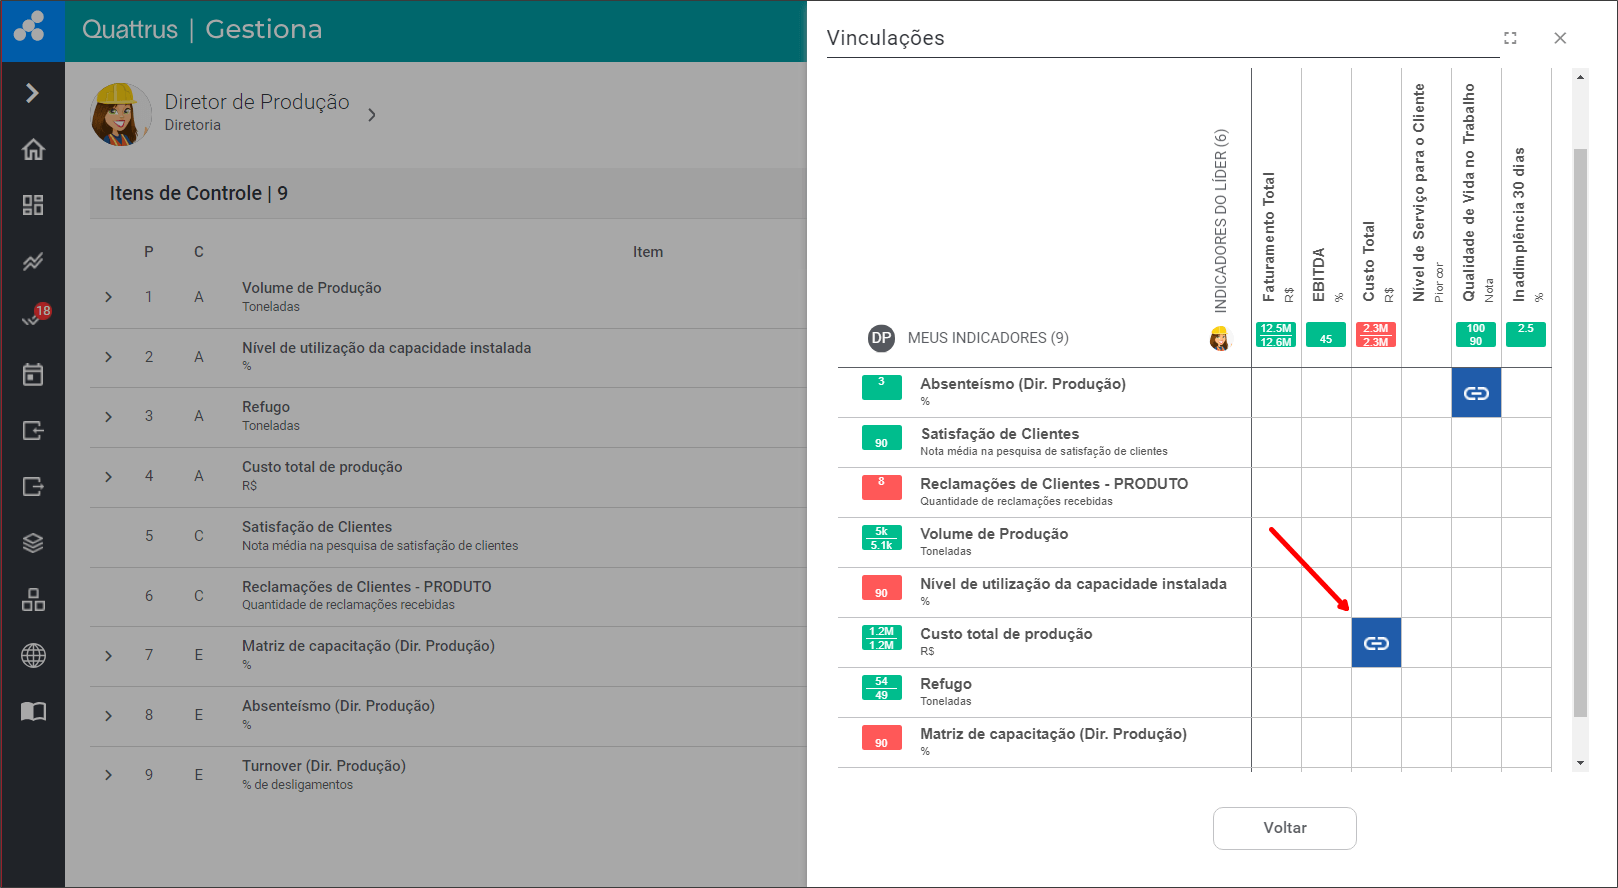Open the calendar icon in the sidebar
The width and height of the screenshot is (1618, 888).
33,375
